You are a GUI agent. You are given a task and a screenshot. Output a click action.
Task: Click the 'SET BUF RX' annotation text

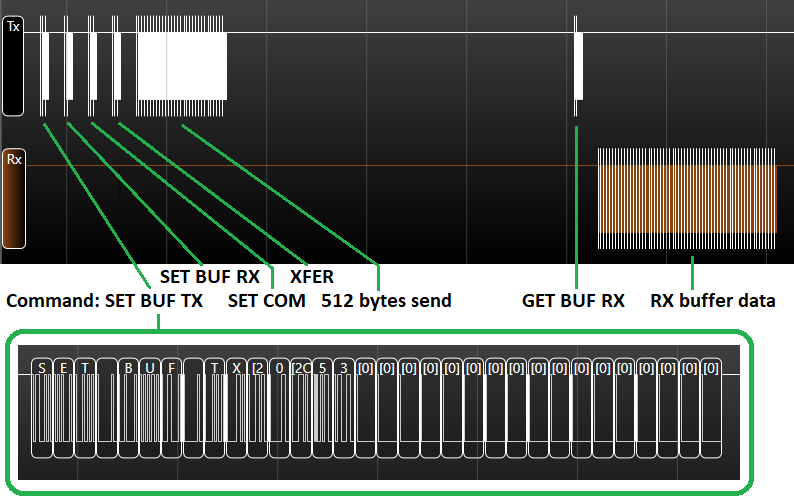pos(209,276)
